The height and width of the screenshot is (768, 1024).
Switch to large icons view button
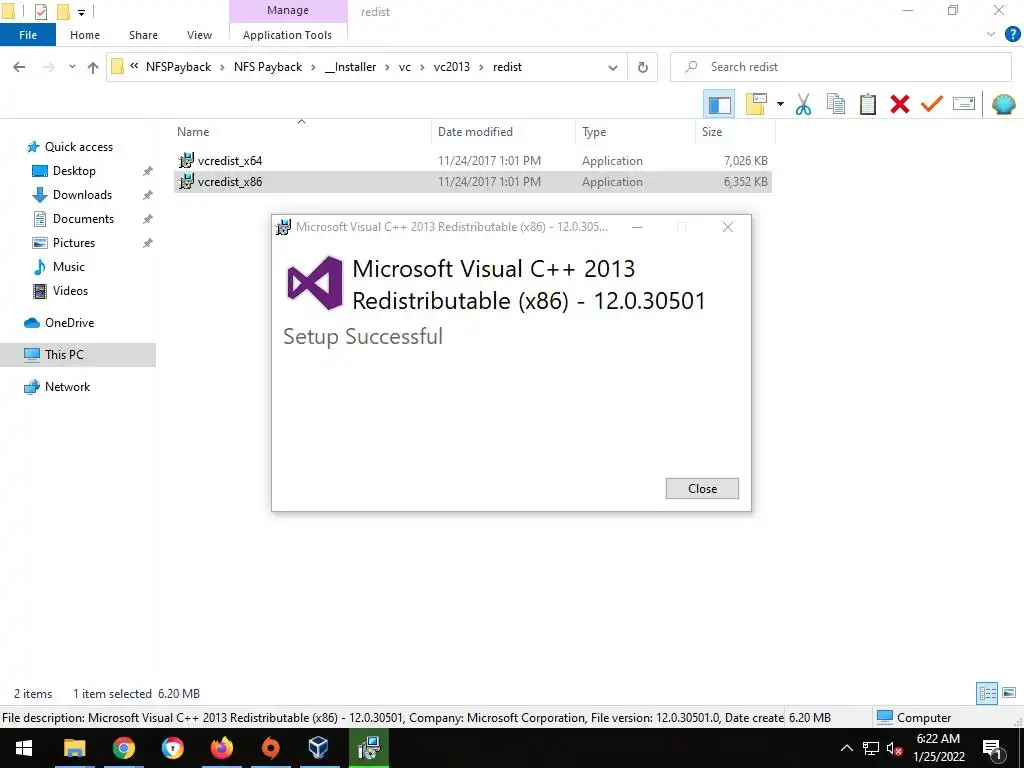(1009, 694)
